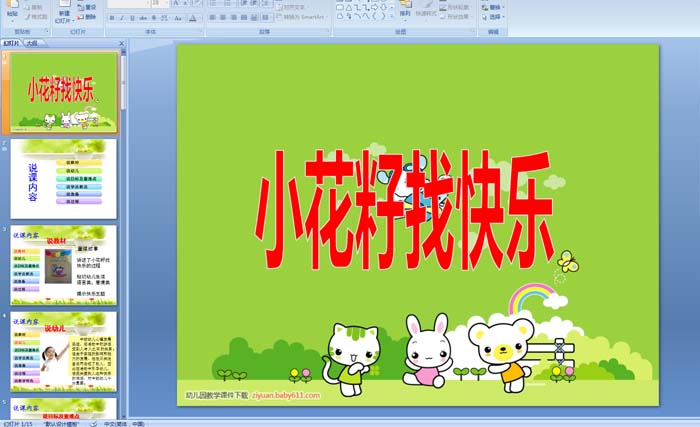Open the Shape Effects dropdown

click(455, 17)
